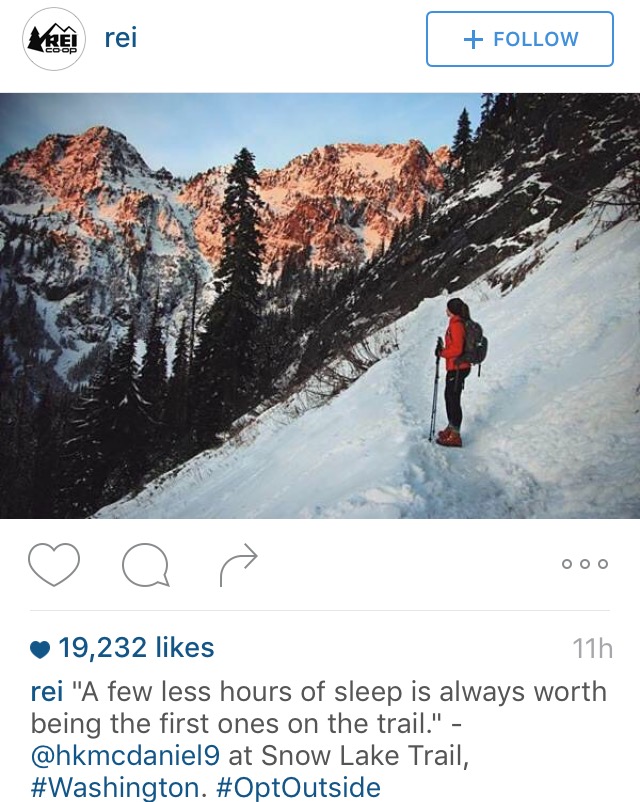Image resolution: width=640 pixels, height=802 pixels.
Task: Tap rei username in the caption
Action: 47,692
